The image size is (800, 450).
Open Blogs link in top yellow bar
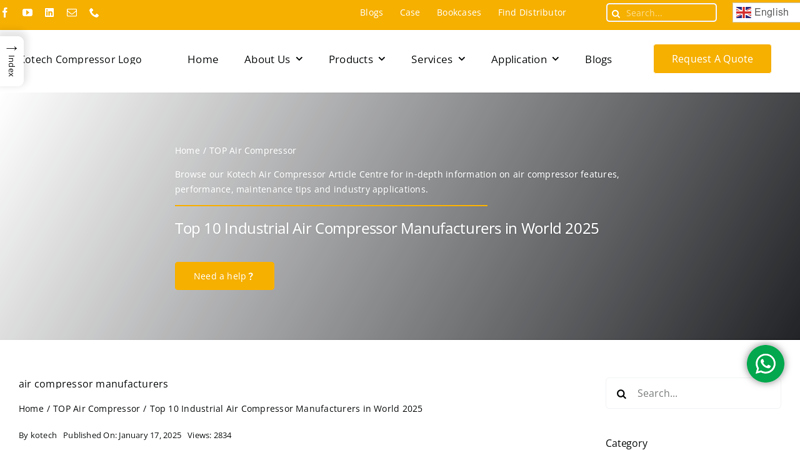tap(371, 12)
